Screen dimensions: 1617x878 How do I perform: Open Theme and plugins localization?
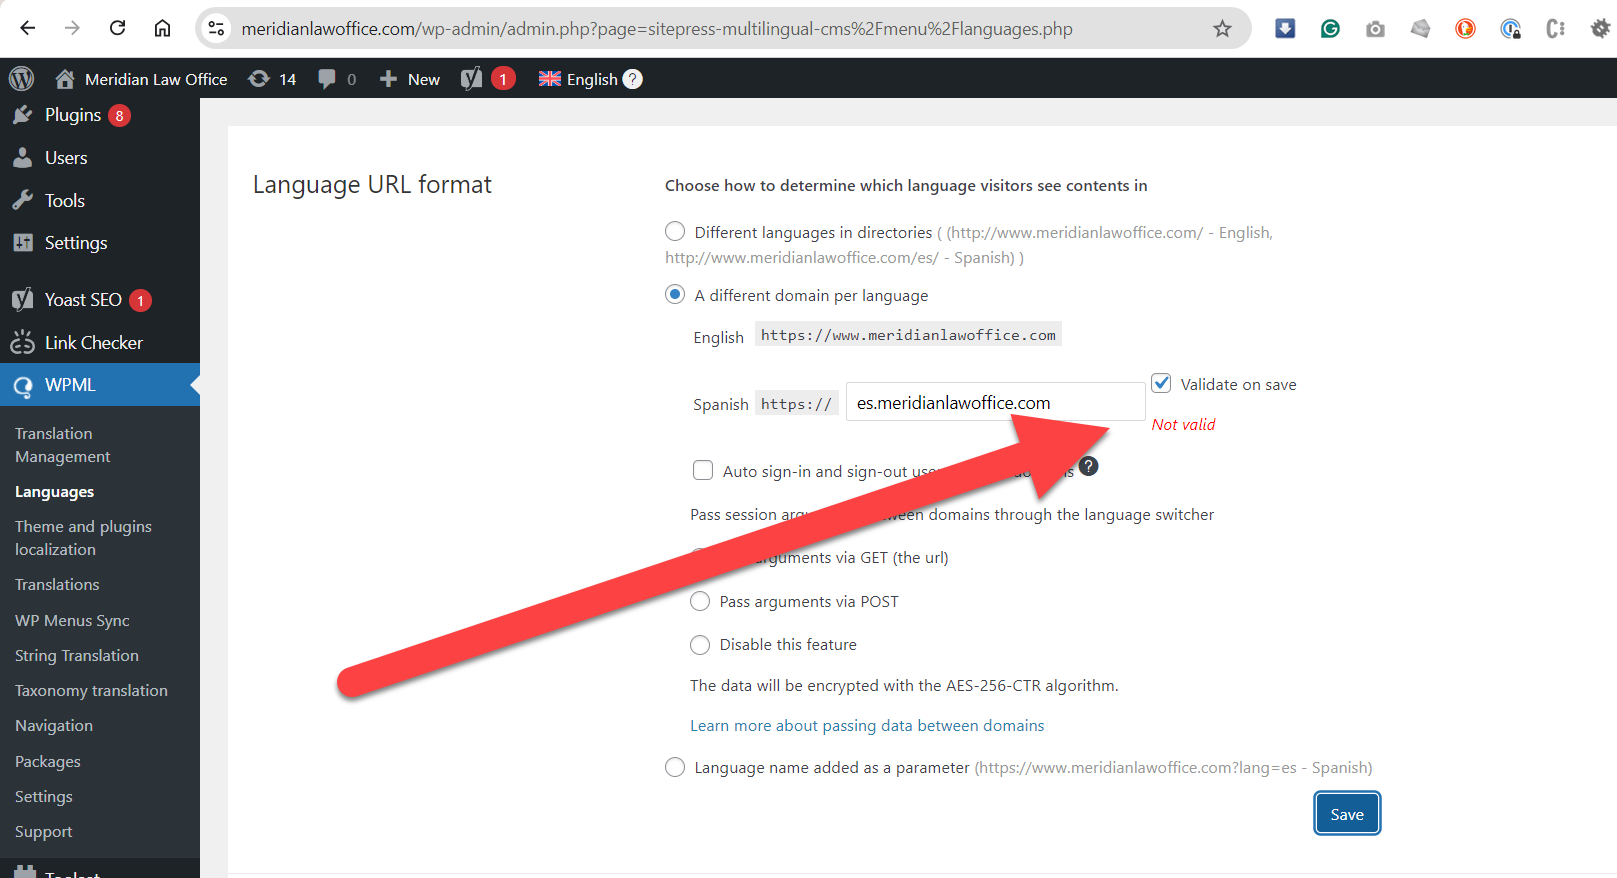(x=83, y=538)
